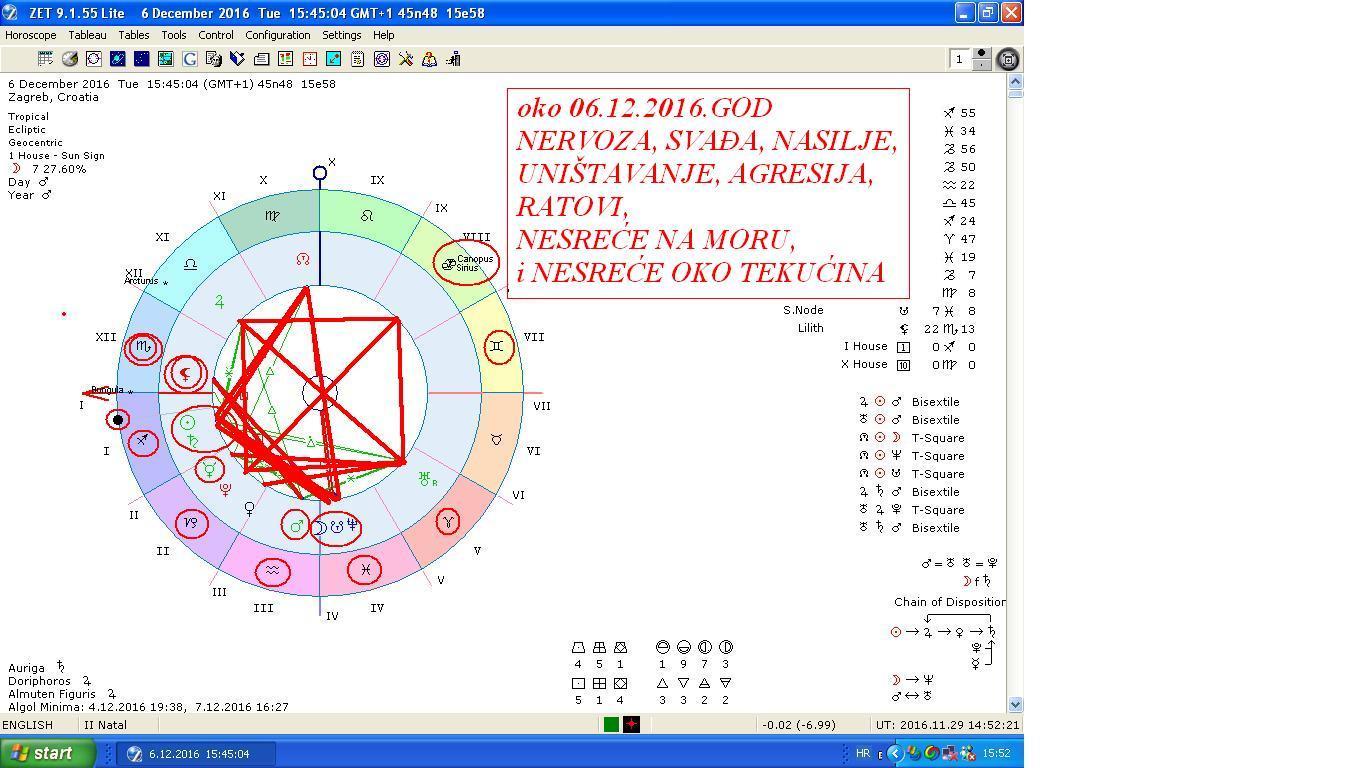
Task: Open the starry sky map icon
Action: [141, 59]
